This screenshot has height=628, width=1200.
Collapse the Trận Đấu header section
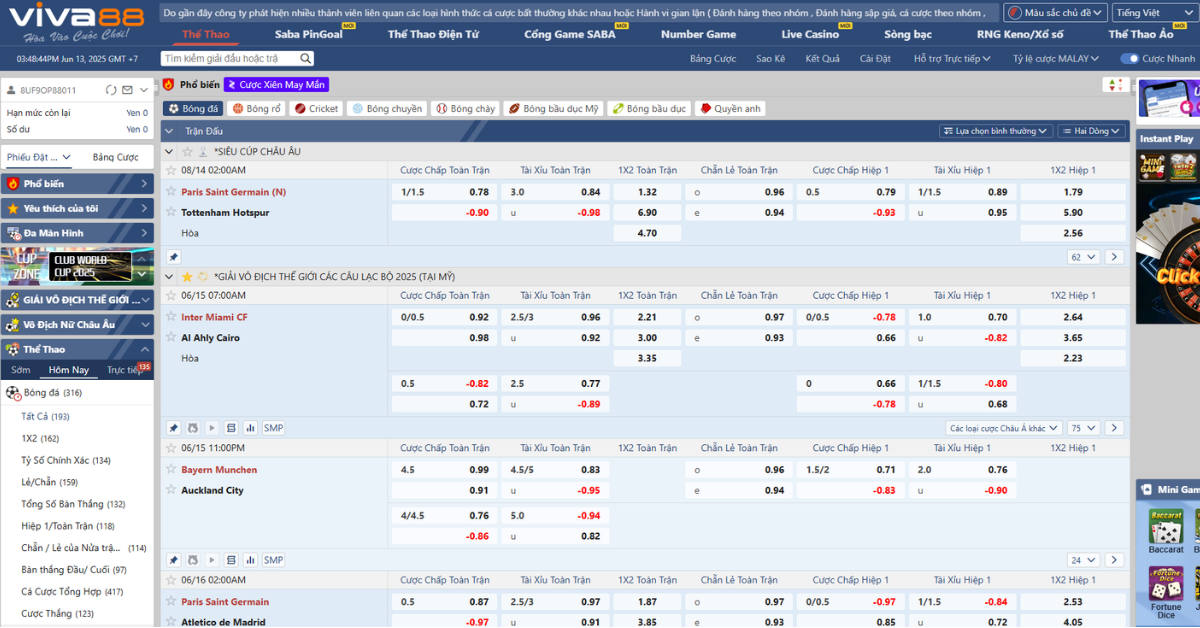[x=171, y=131]
